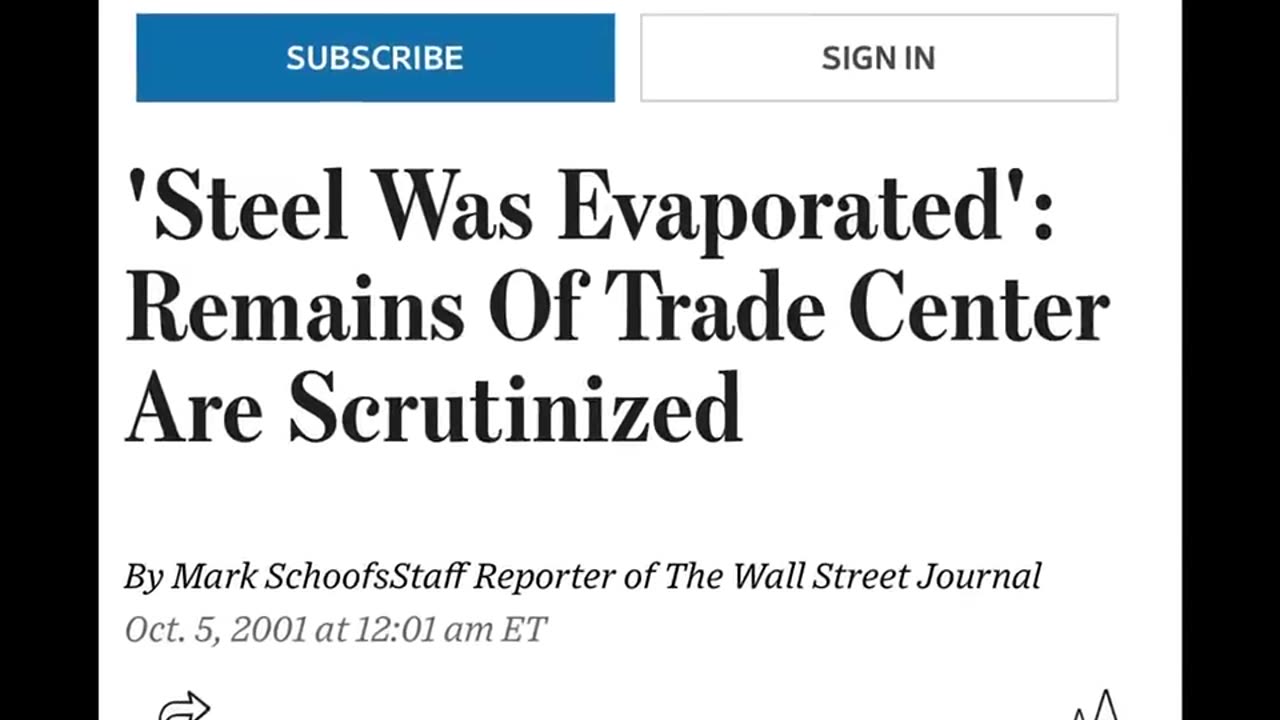Click 'Remains Of Trade Center' headline line
Image resolution: width=1280 pixels, height=720 pixels.
tap(617, 309)
